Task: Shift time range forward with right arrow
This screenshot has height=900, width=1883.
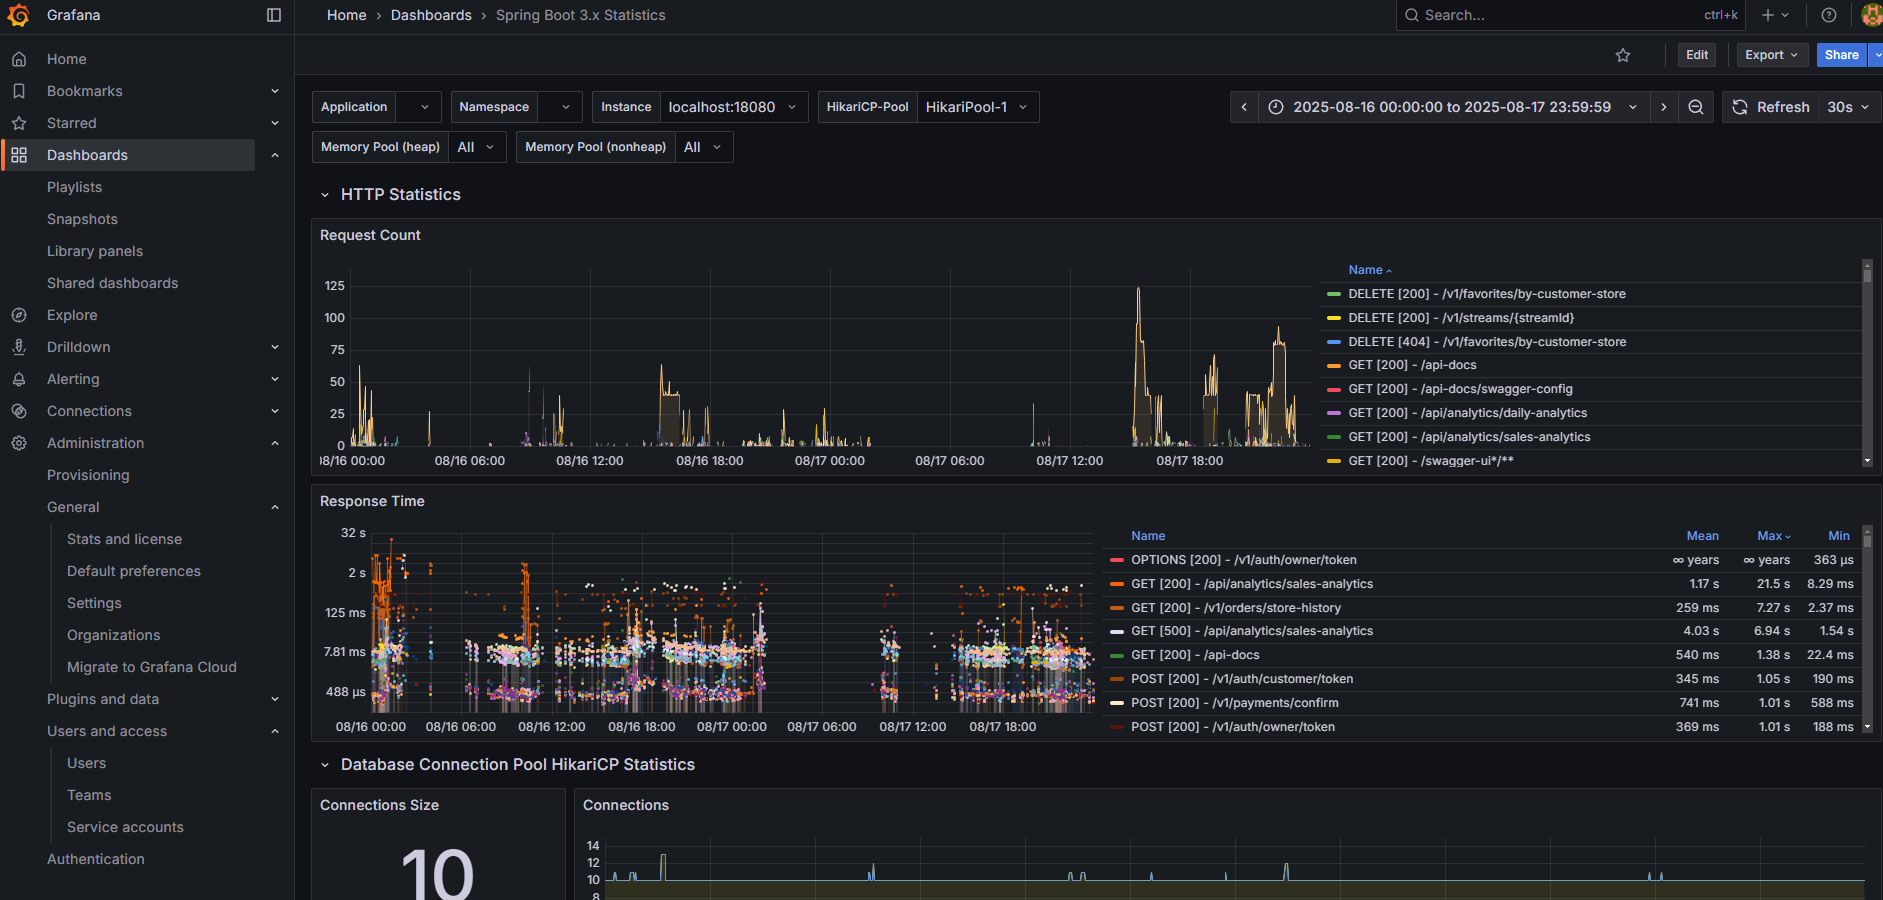Action: tap(1664, 107)
